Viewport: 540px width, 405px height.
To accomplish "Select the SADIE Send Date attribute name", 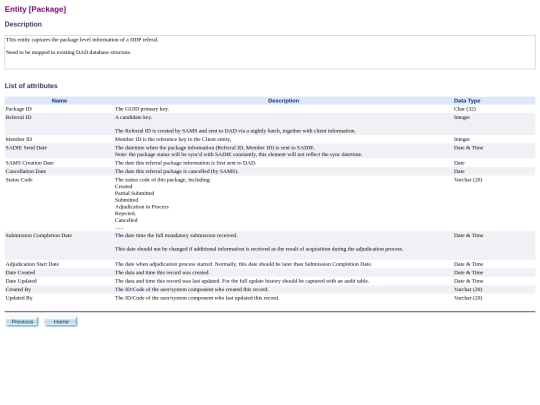I will [26, 148].
